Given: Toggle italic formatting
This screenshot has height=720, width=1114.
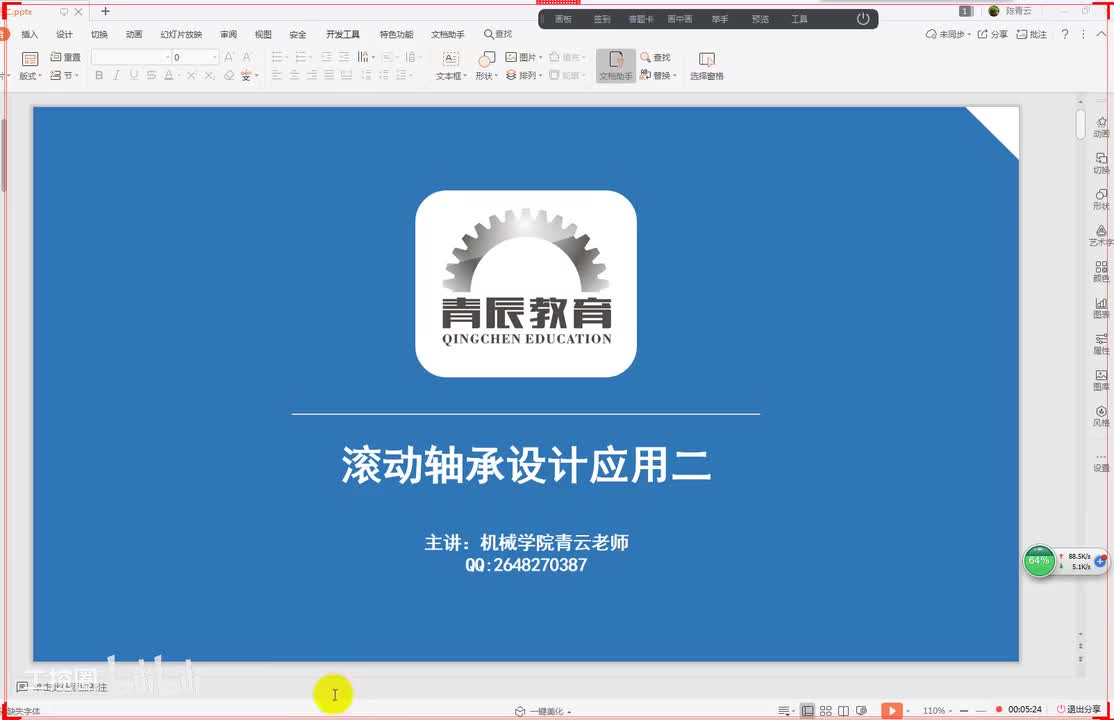Looking at the screenshot, I should tap(116, 75).
